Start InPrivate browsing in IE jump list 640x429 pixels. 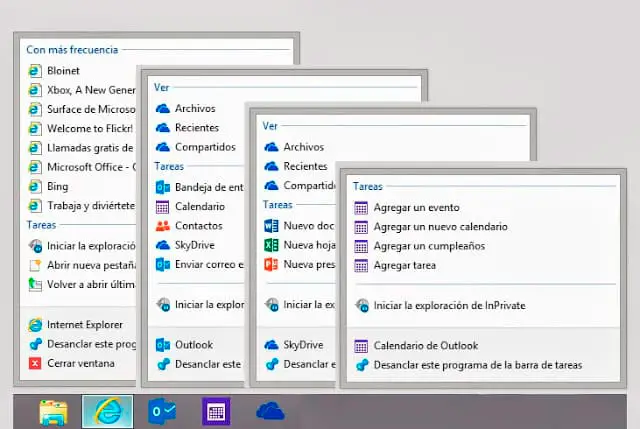pyautogui.click(x=82, y=246)
